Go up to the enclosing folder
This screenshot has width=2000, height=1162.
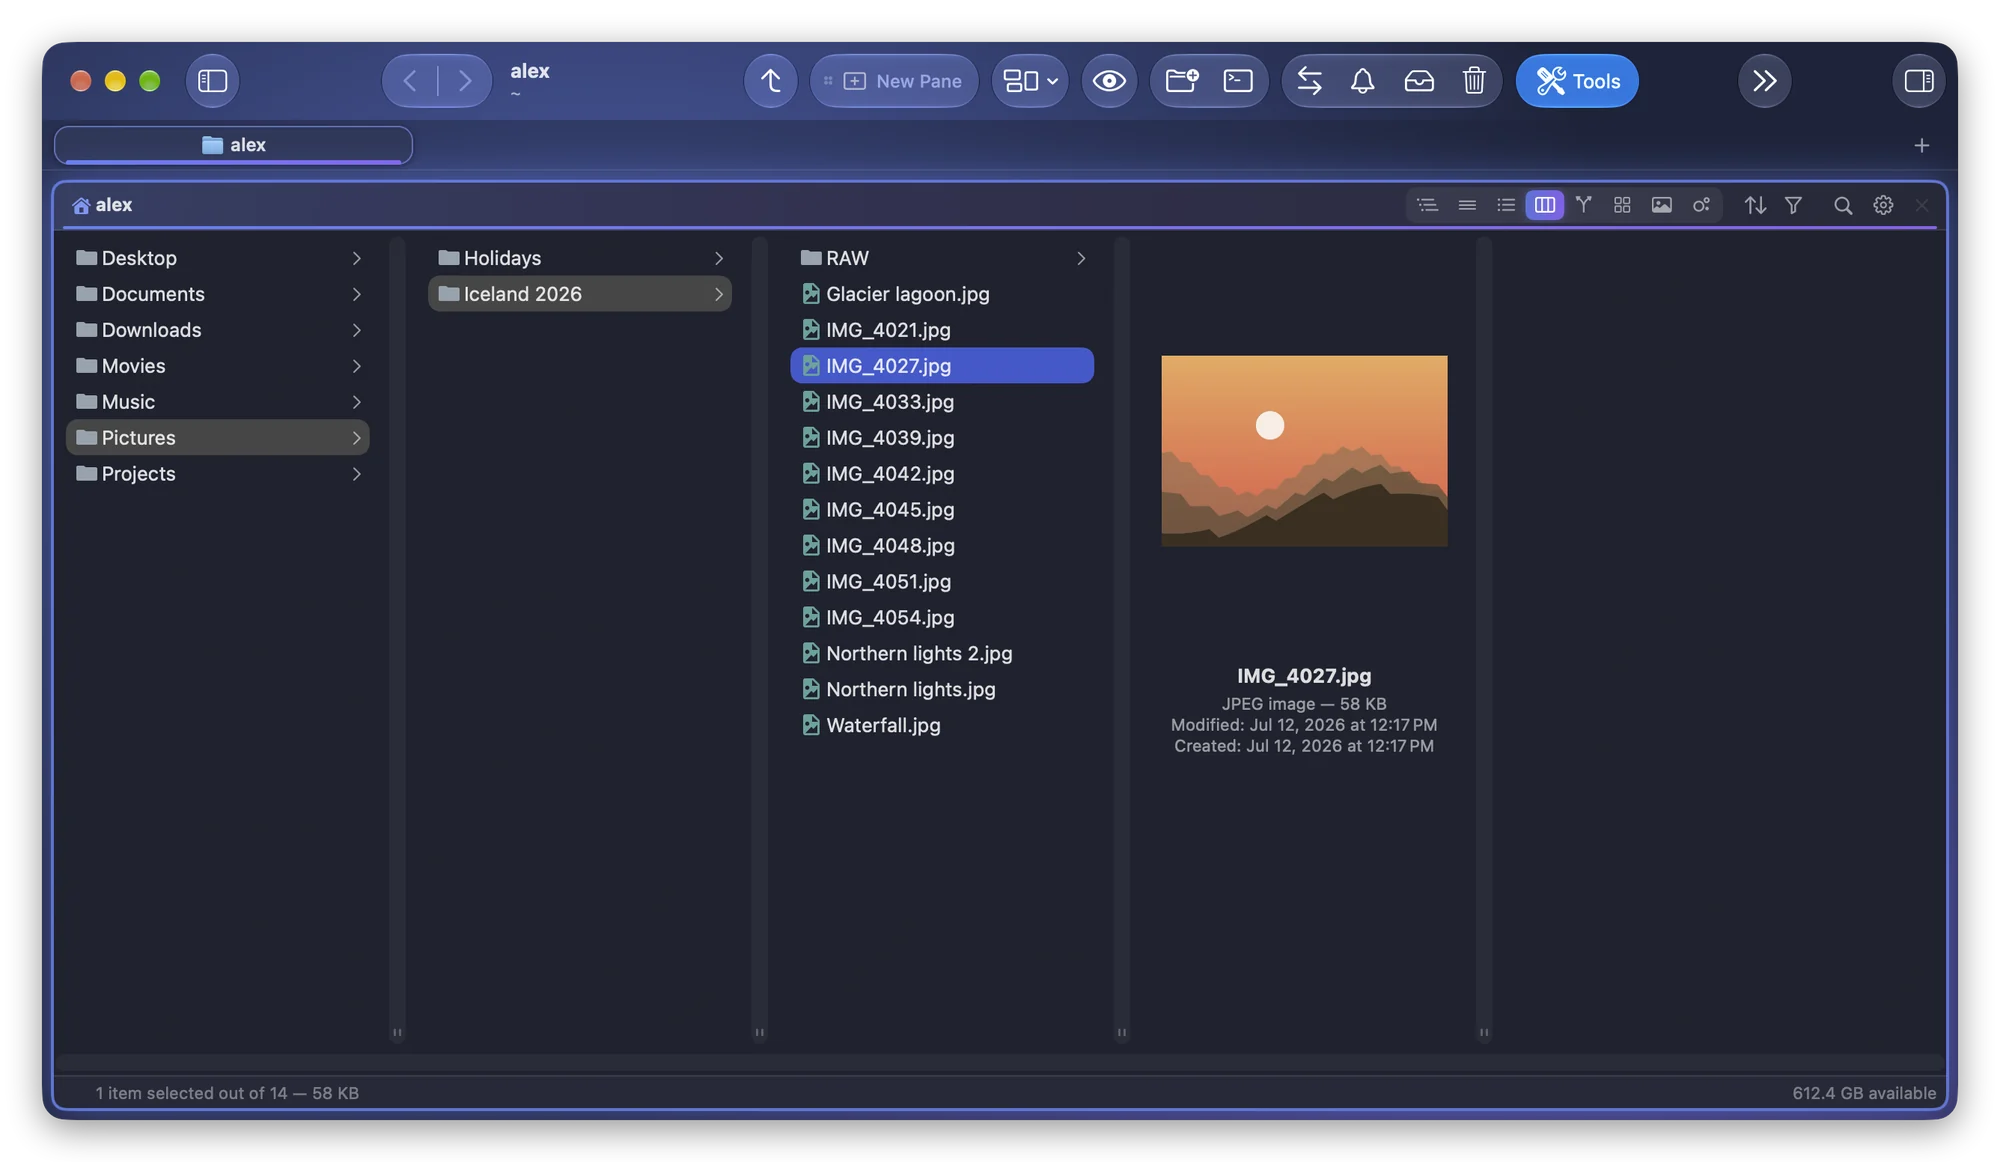[x=770, y=81]
